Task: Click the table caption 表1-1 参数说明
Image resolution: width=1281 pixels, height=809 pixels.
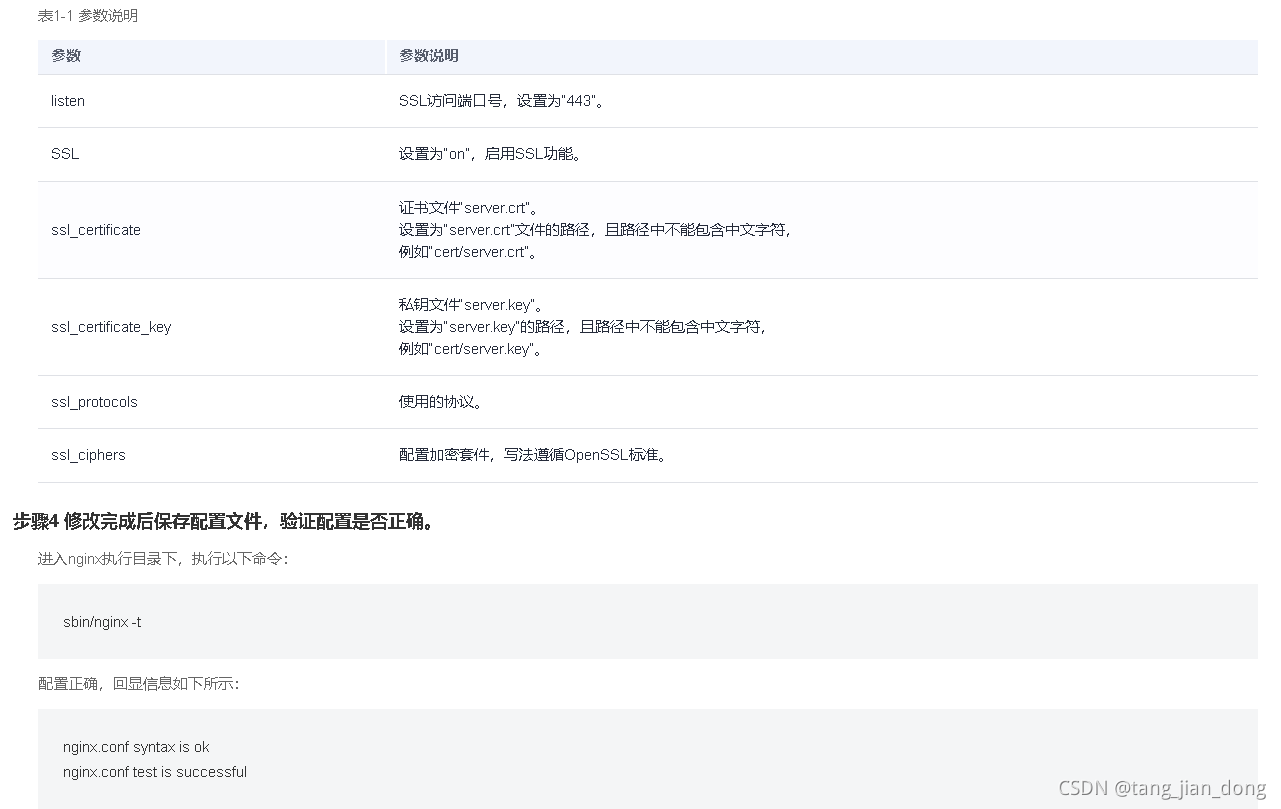Action: (88, 16)
